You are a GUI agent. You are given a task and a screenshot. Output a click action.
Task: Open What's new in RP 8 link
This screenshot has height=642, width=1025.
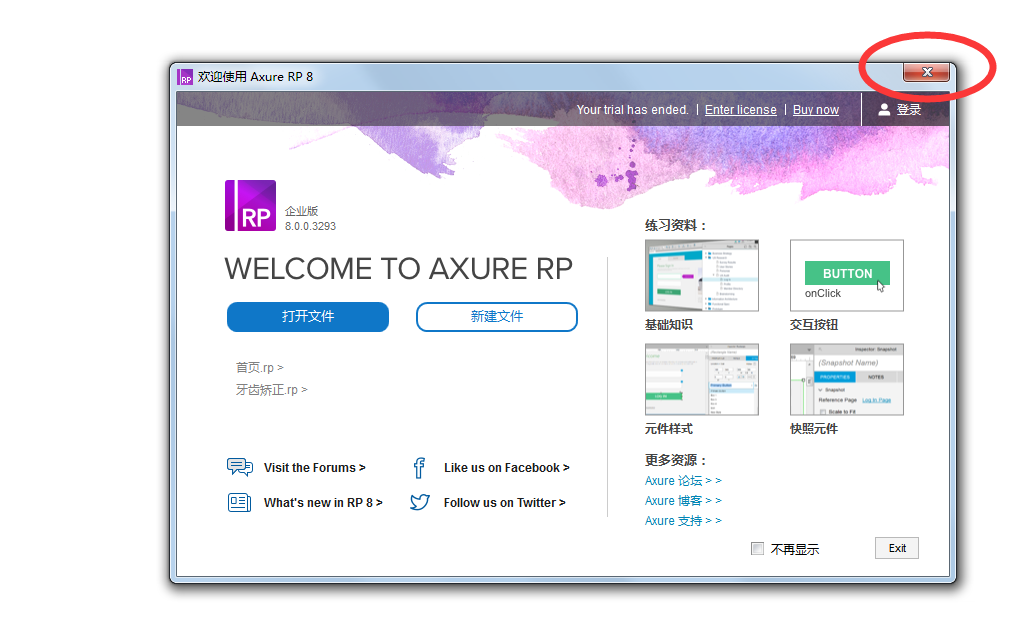pyautogui.click(x=323, y=502)
